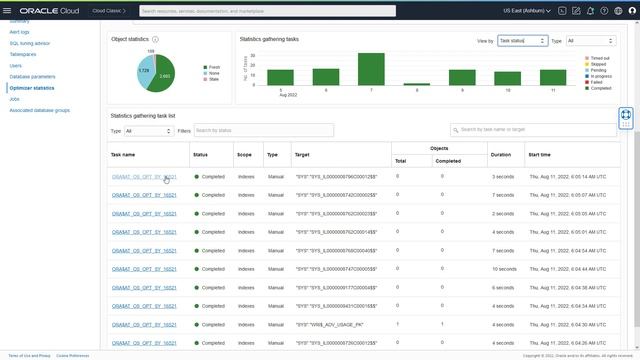Viewport: 640px width, 360px height.
Task: Click the page vertical scrollbar
Action: tap(637, 229)
